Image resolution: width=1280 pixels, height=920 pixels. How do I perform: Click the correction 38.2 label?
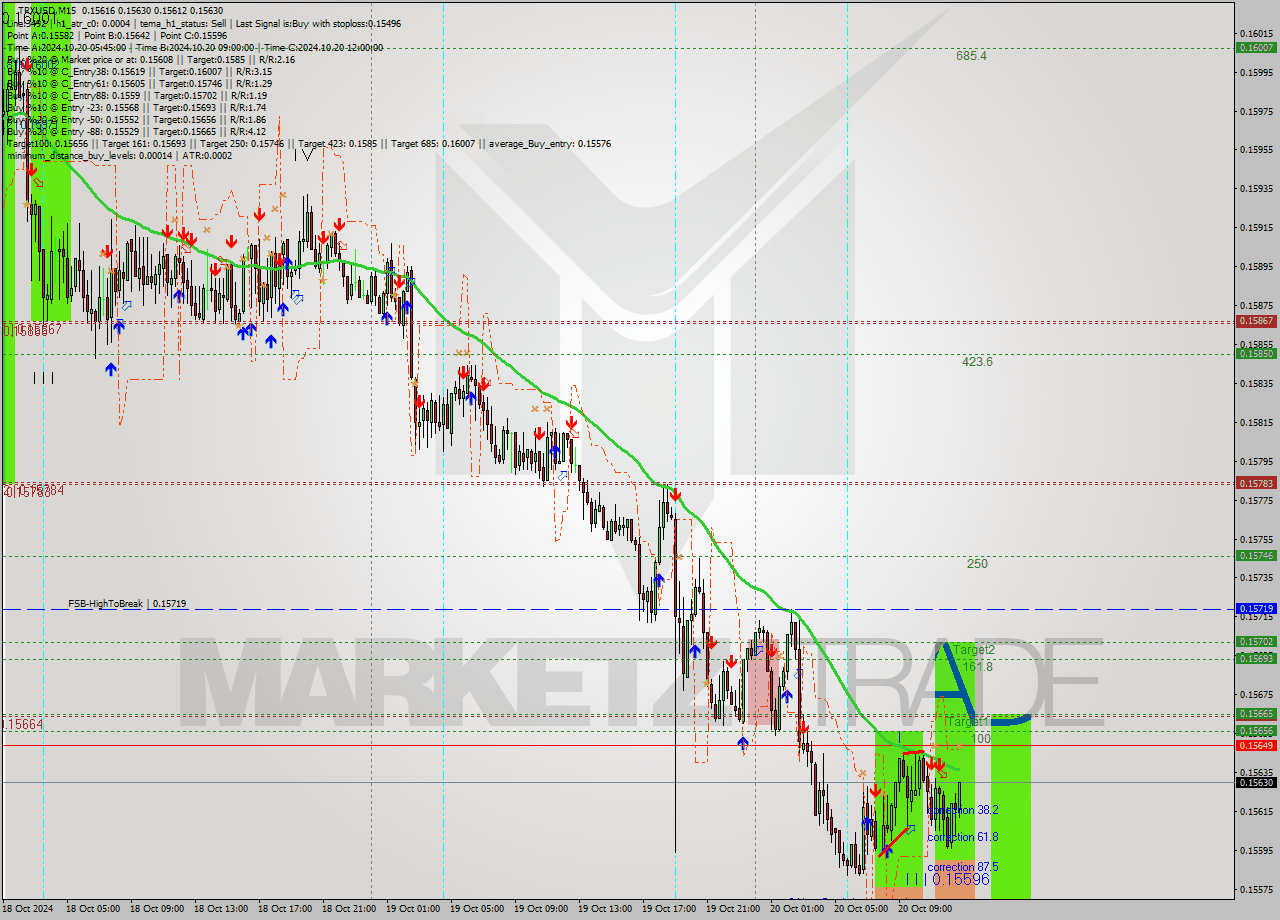(963, 810)
